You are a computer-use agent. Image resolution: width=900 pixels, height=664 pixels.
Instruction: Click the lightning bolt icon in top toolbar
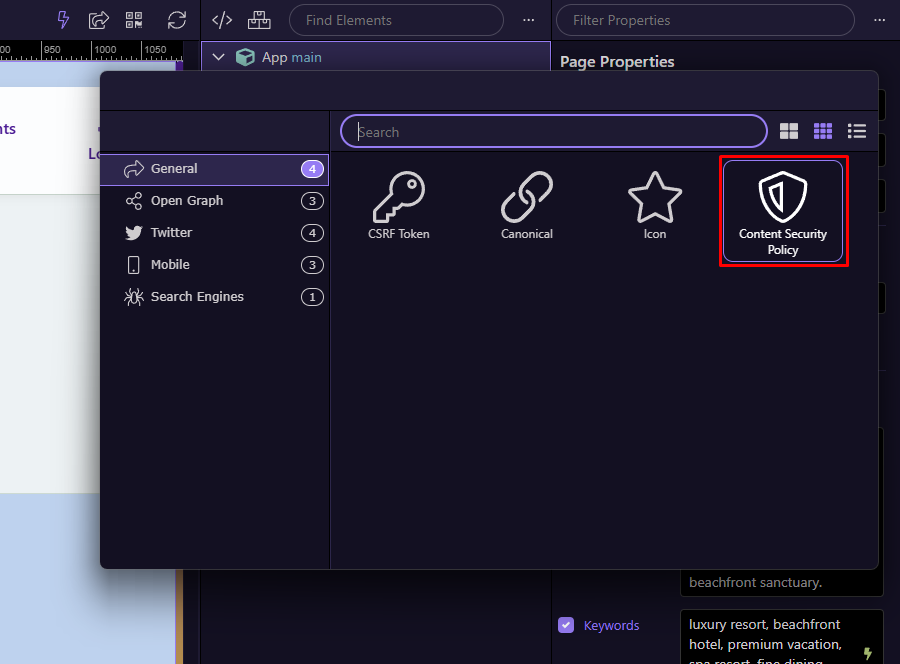click(x=63, y=20)
